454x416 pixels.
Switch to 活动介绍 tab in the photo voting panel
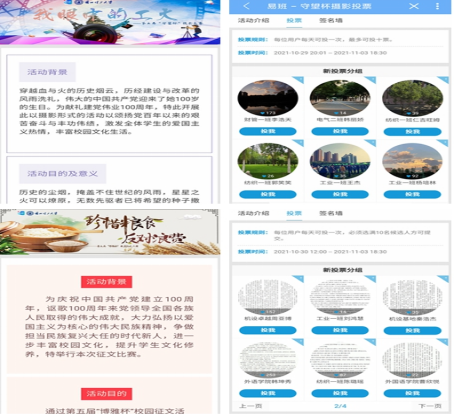tap(253, 20)
